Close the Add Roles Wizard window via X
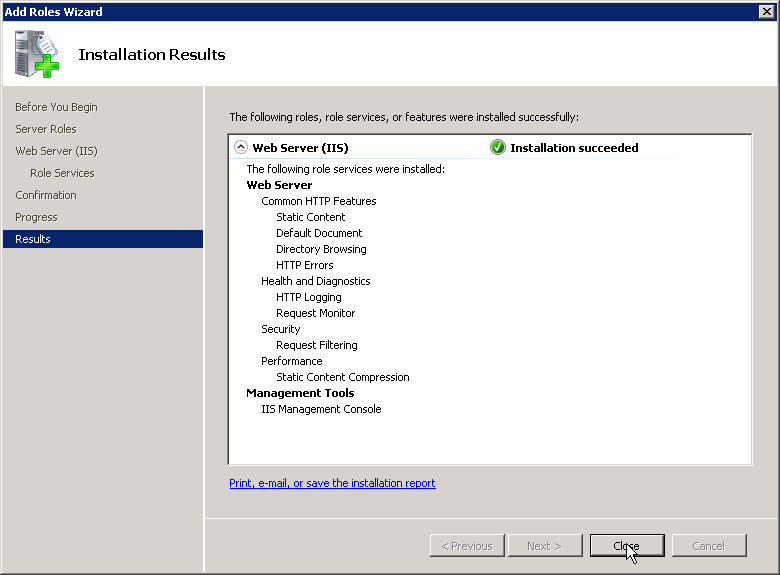Viewport: 780px width, 575px height. 767,11
